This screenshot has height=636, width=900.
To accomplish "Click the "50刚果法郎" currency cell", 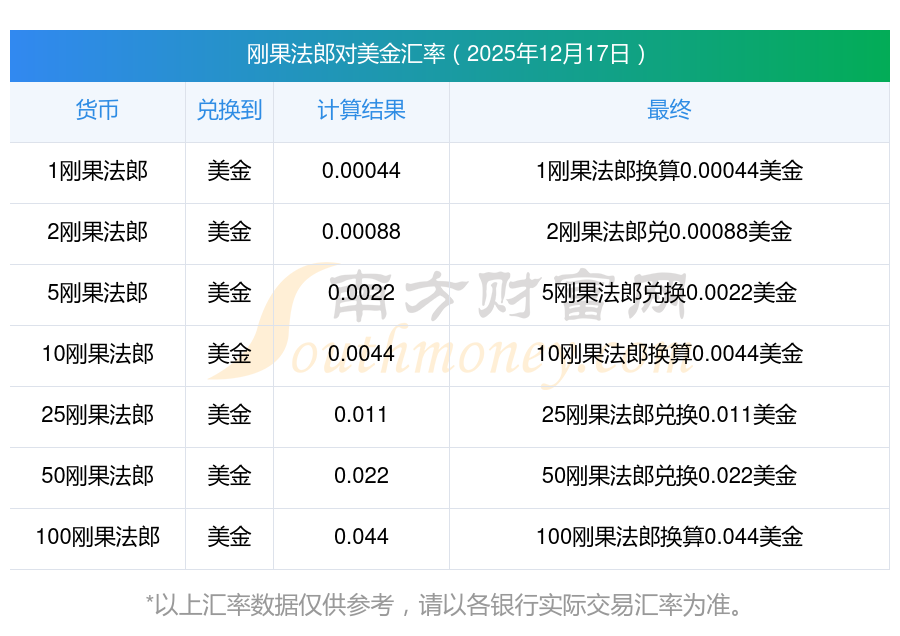I will tap(97, 476).
